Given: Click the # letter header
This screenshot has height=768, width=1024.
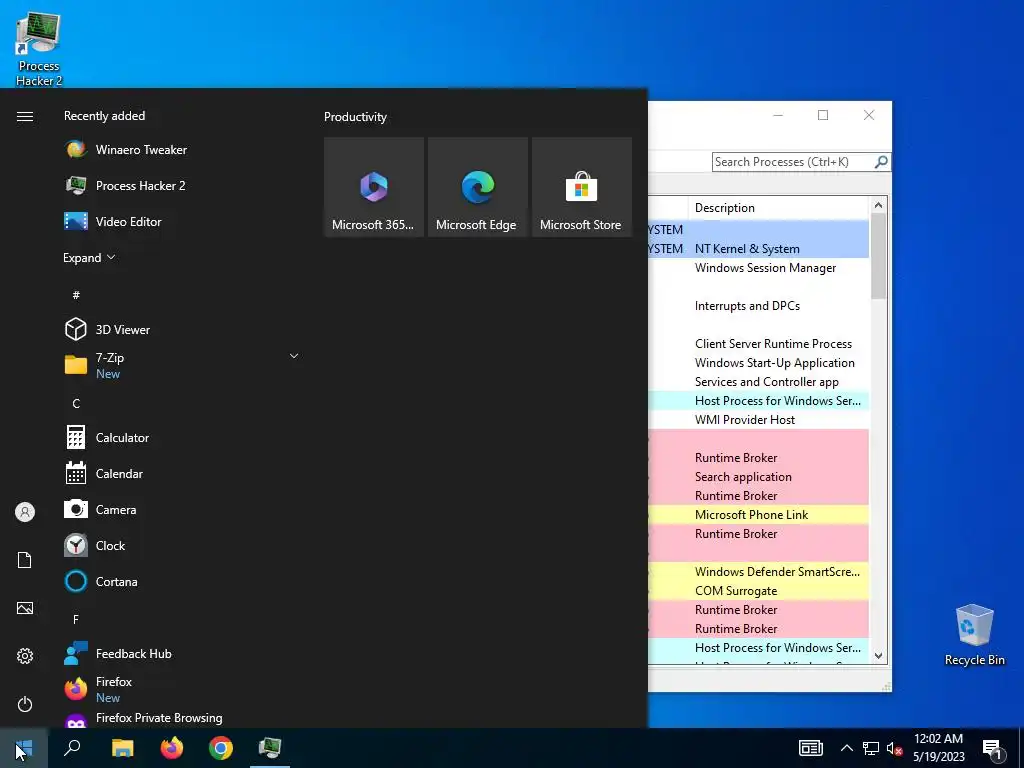Looking at the screenshot, I should tap(76, 295).
